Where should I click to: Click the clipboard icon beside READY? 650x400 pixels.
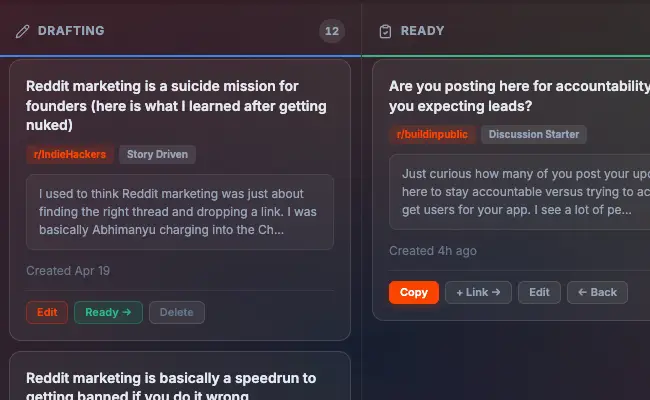click(x=385, y=31)
